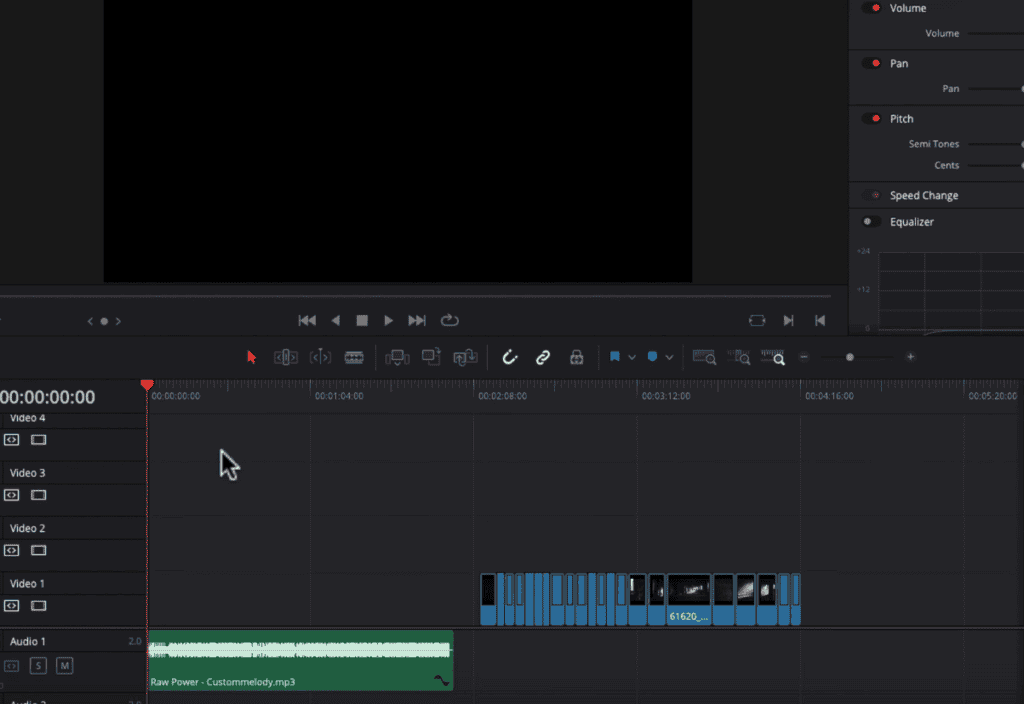Disable the Video 2 track
This screenshot has height=704, width=1024.
pos(39,551)
